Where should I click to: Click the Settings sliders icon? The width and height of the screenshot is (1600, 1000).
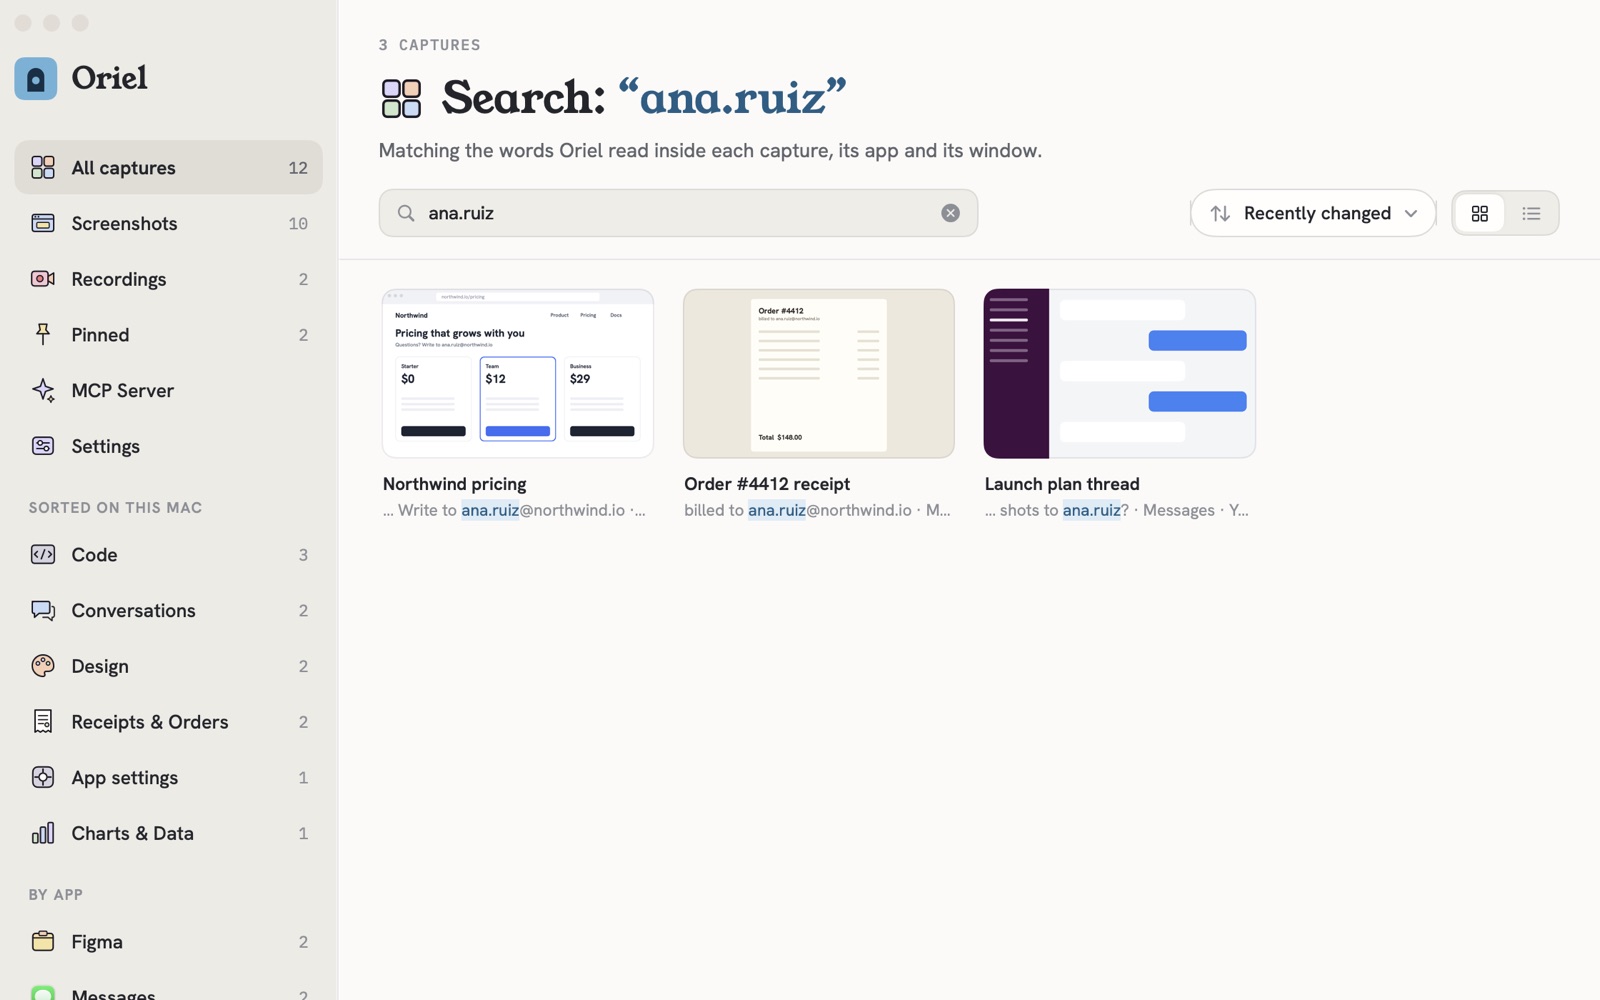point(43,446)
